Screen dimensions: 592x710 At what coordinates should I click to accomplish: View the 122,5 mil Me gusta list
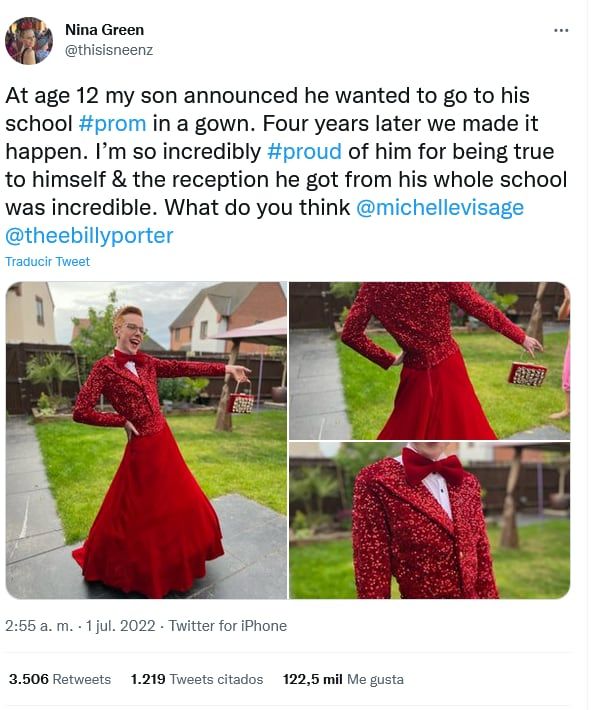point(343,679)
